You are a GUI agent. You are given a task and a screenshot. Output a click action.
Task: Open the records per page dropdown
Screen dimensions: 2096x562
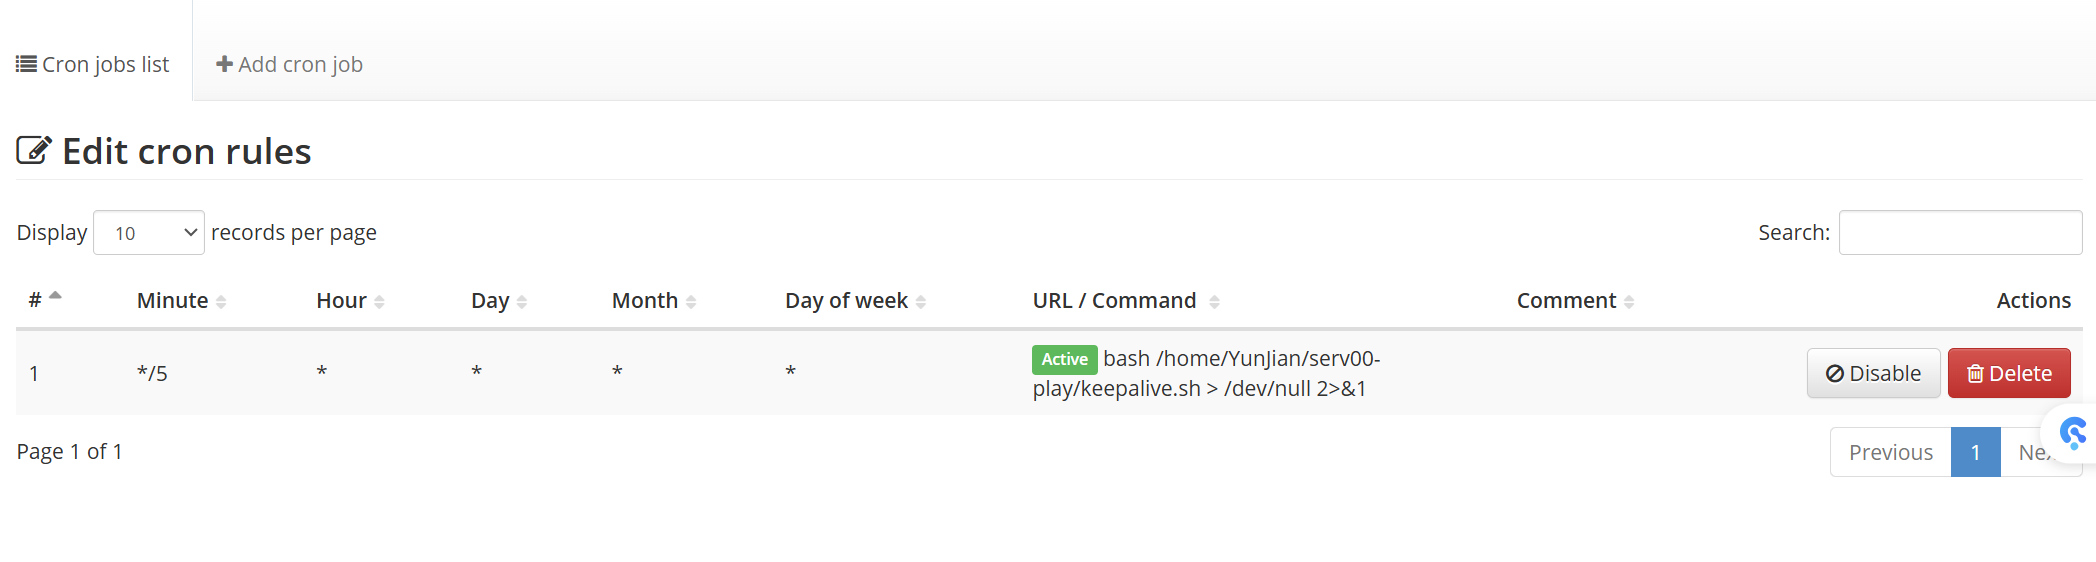[x=149, y=232]
